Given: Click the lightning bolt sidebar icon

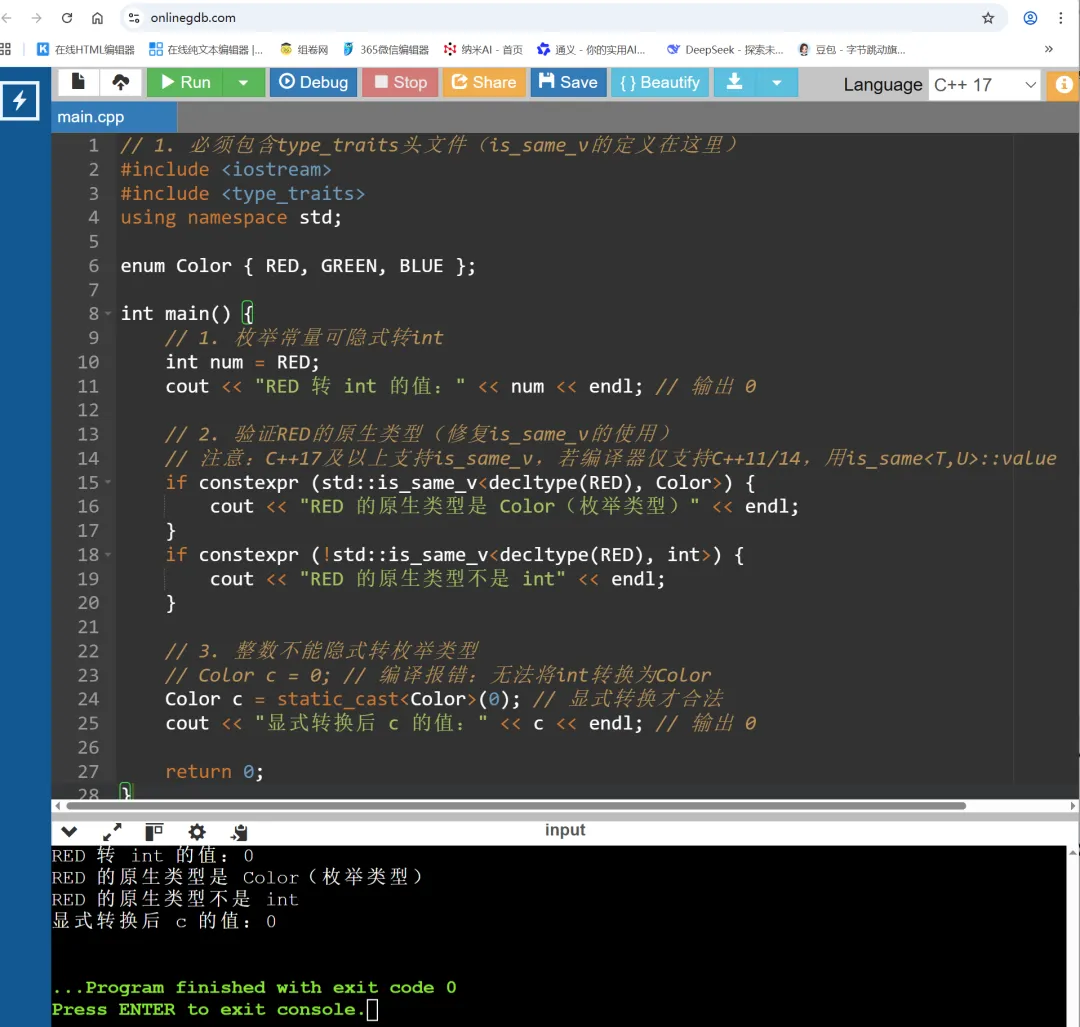Looking at the screenshot, I should (21, 100).
